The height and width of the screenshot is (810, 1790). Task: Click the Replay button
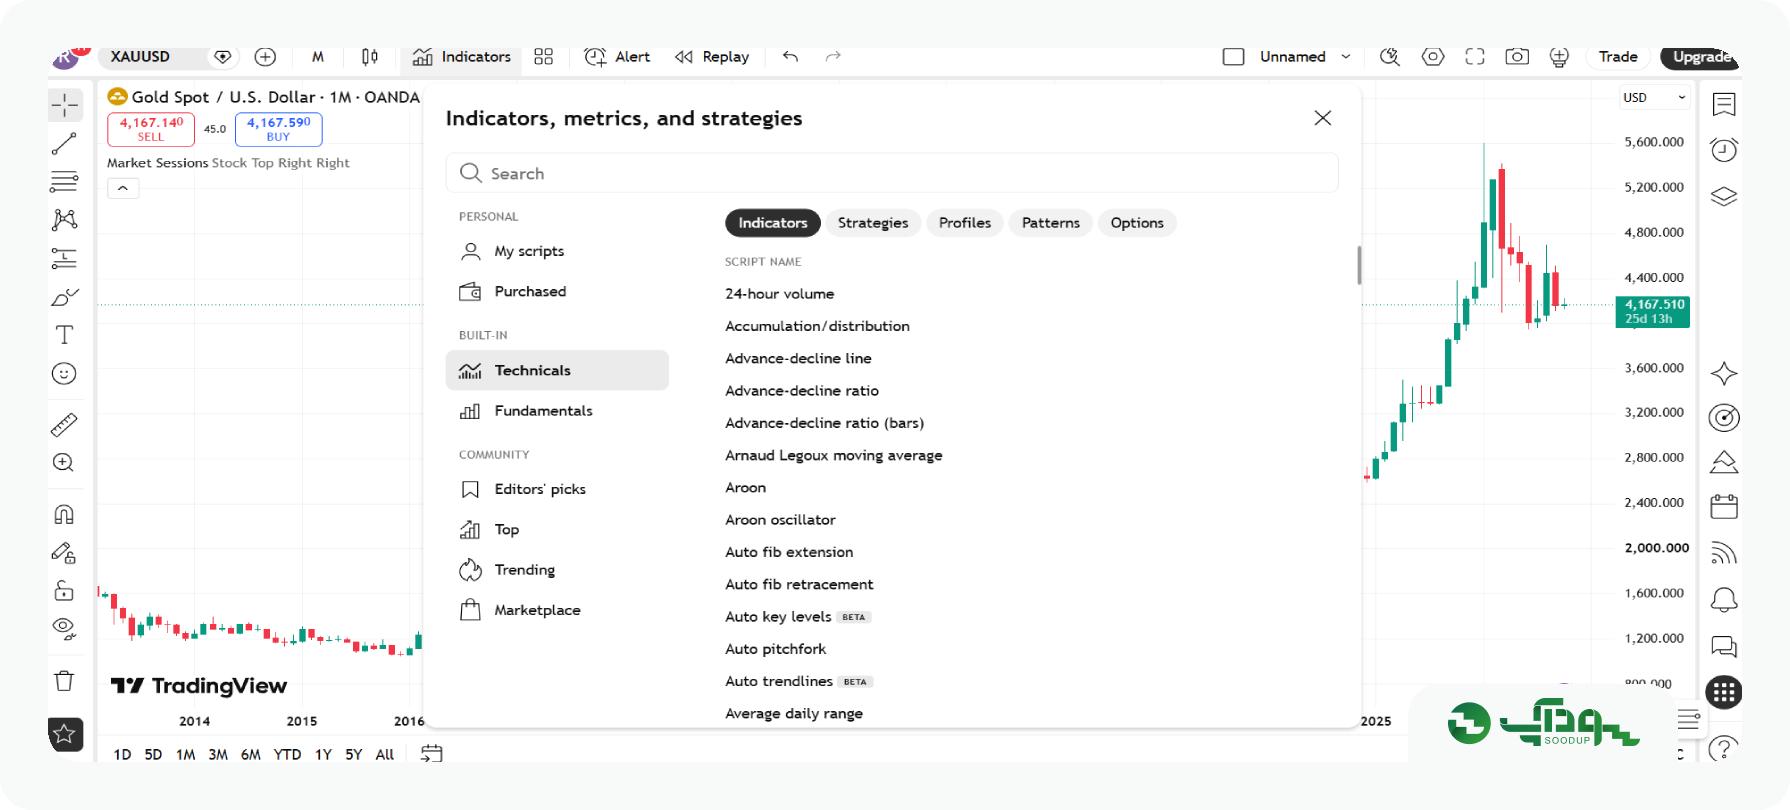712,57
